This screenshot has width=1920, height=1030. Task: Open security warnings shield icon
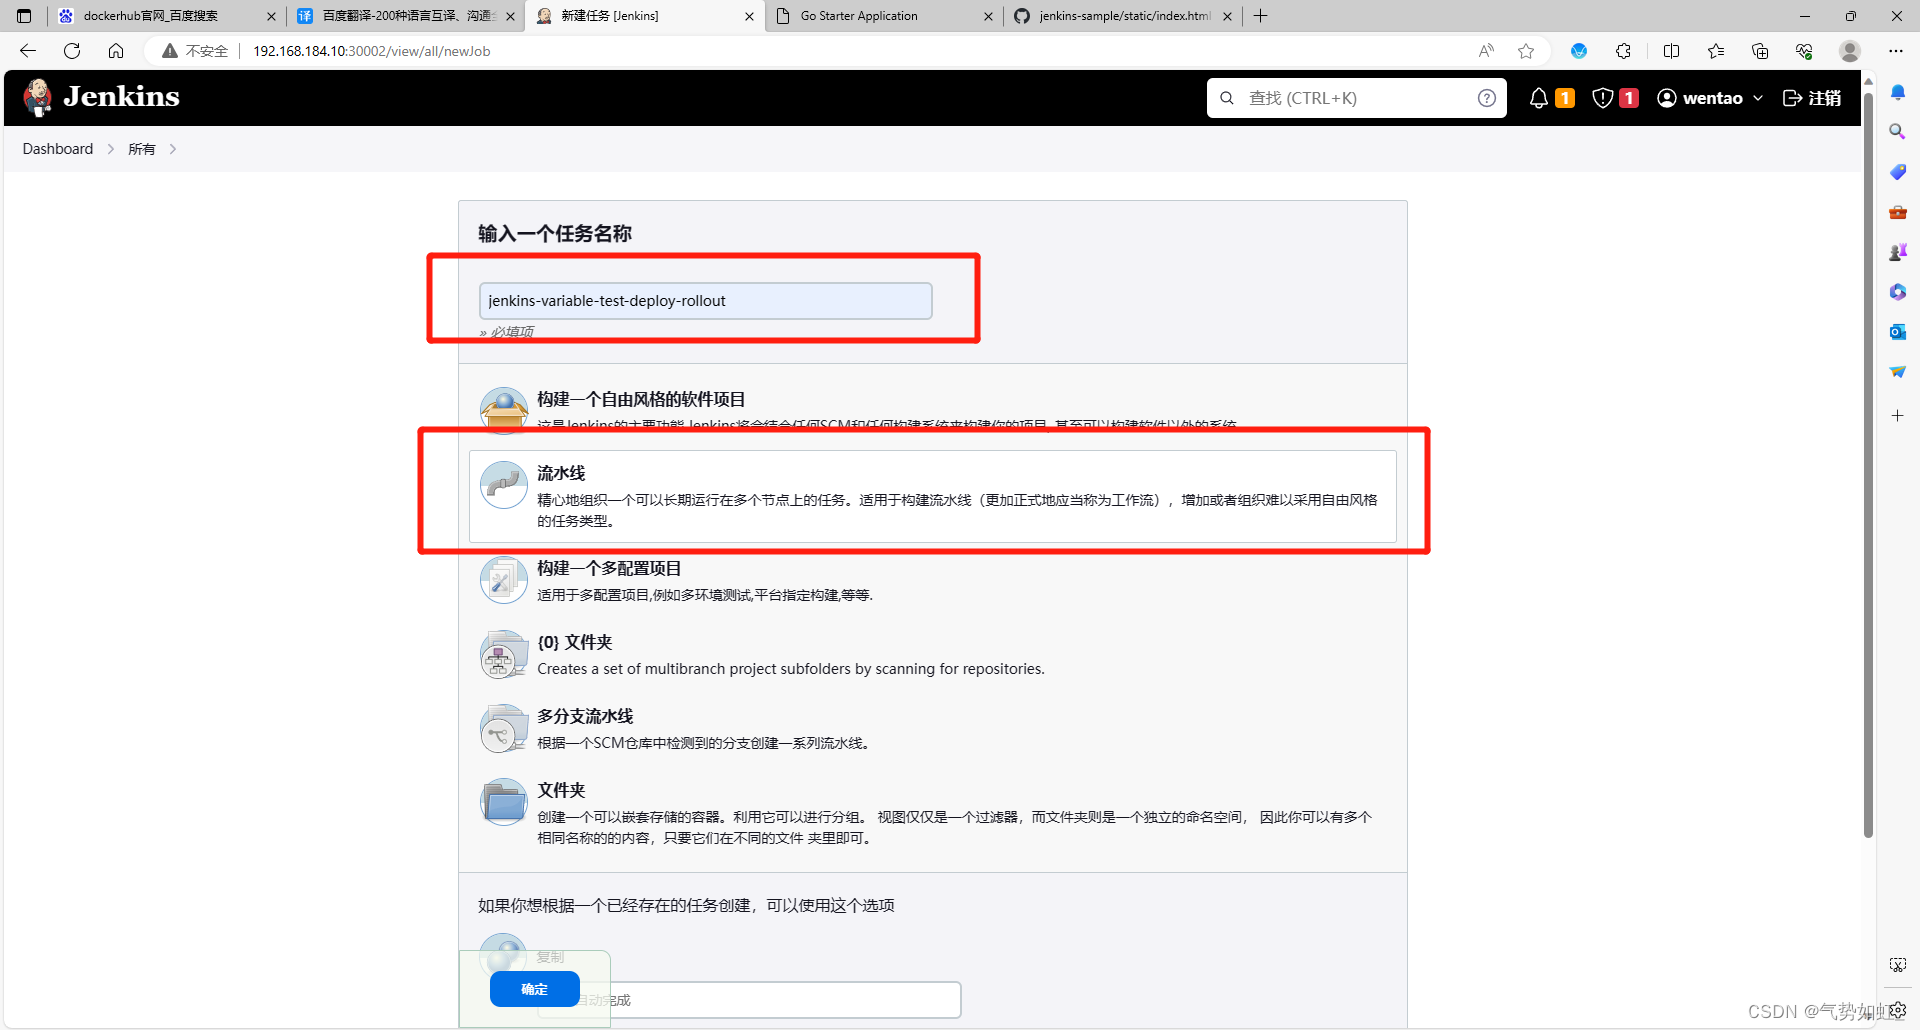[x=1603, y=98]
